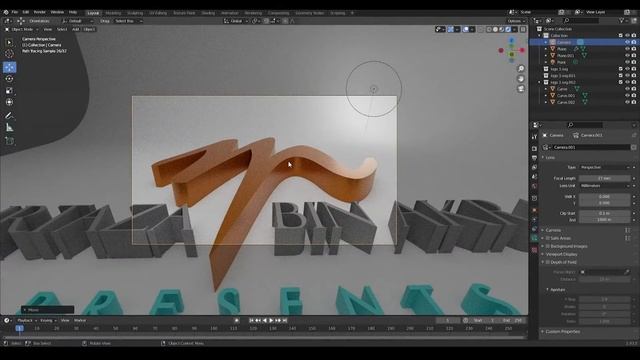Switch to the Modeling workspace tab
Viewport: 640px width, 360px height.
click(x=113, y=13)
